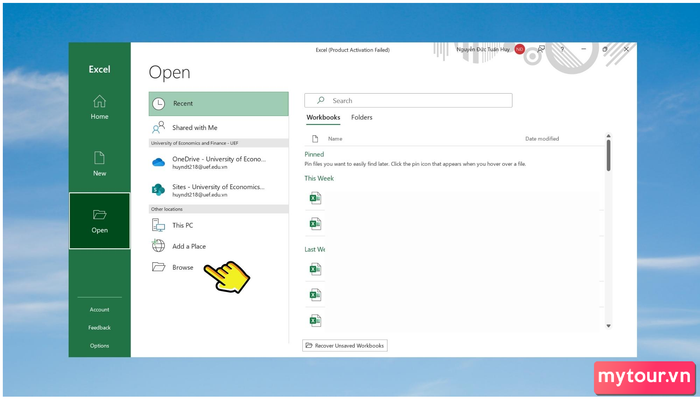Screen dimensions: 700x401
Task: Click the file list scrollbar thumb
Action: [608, 155]
